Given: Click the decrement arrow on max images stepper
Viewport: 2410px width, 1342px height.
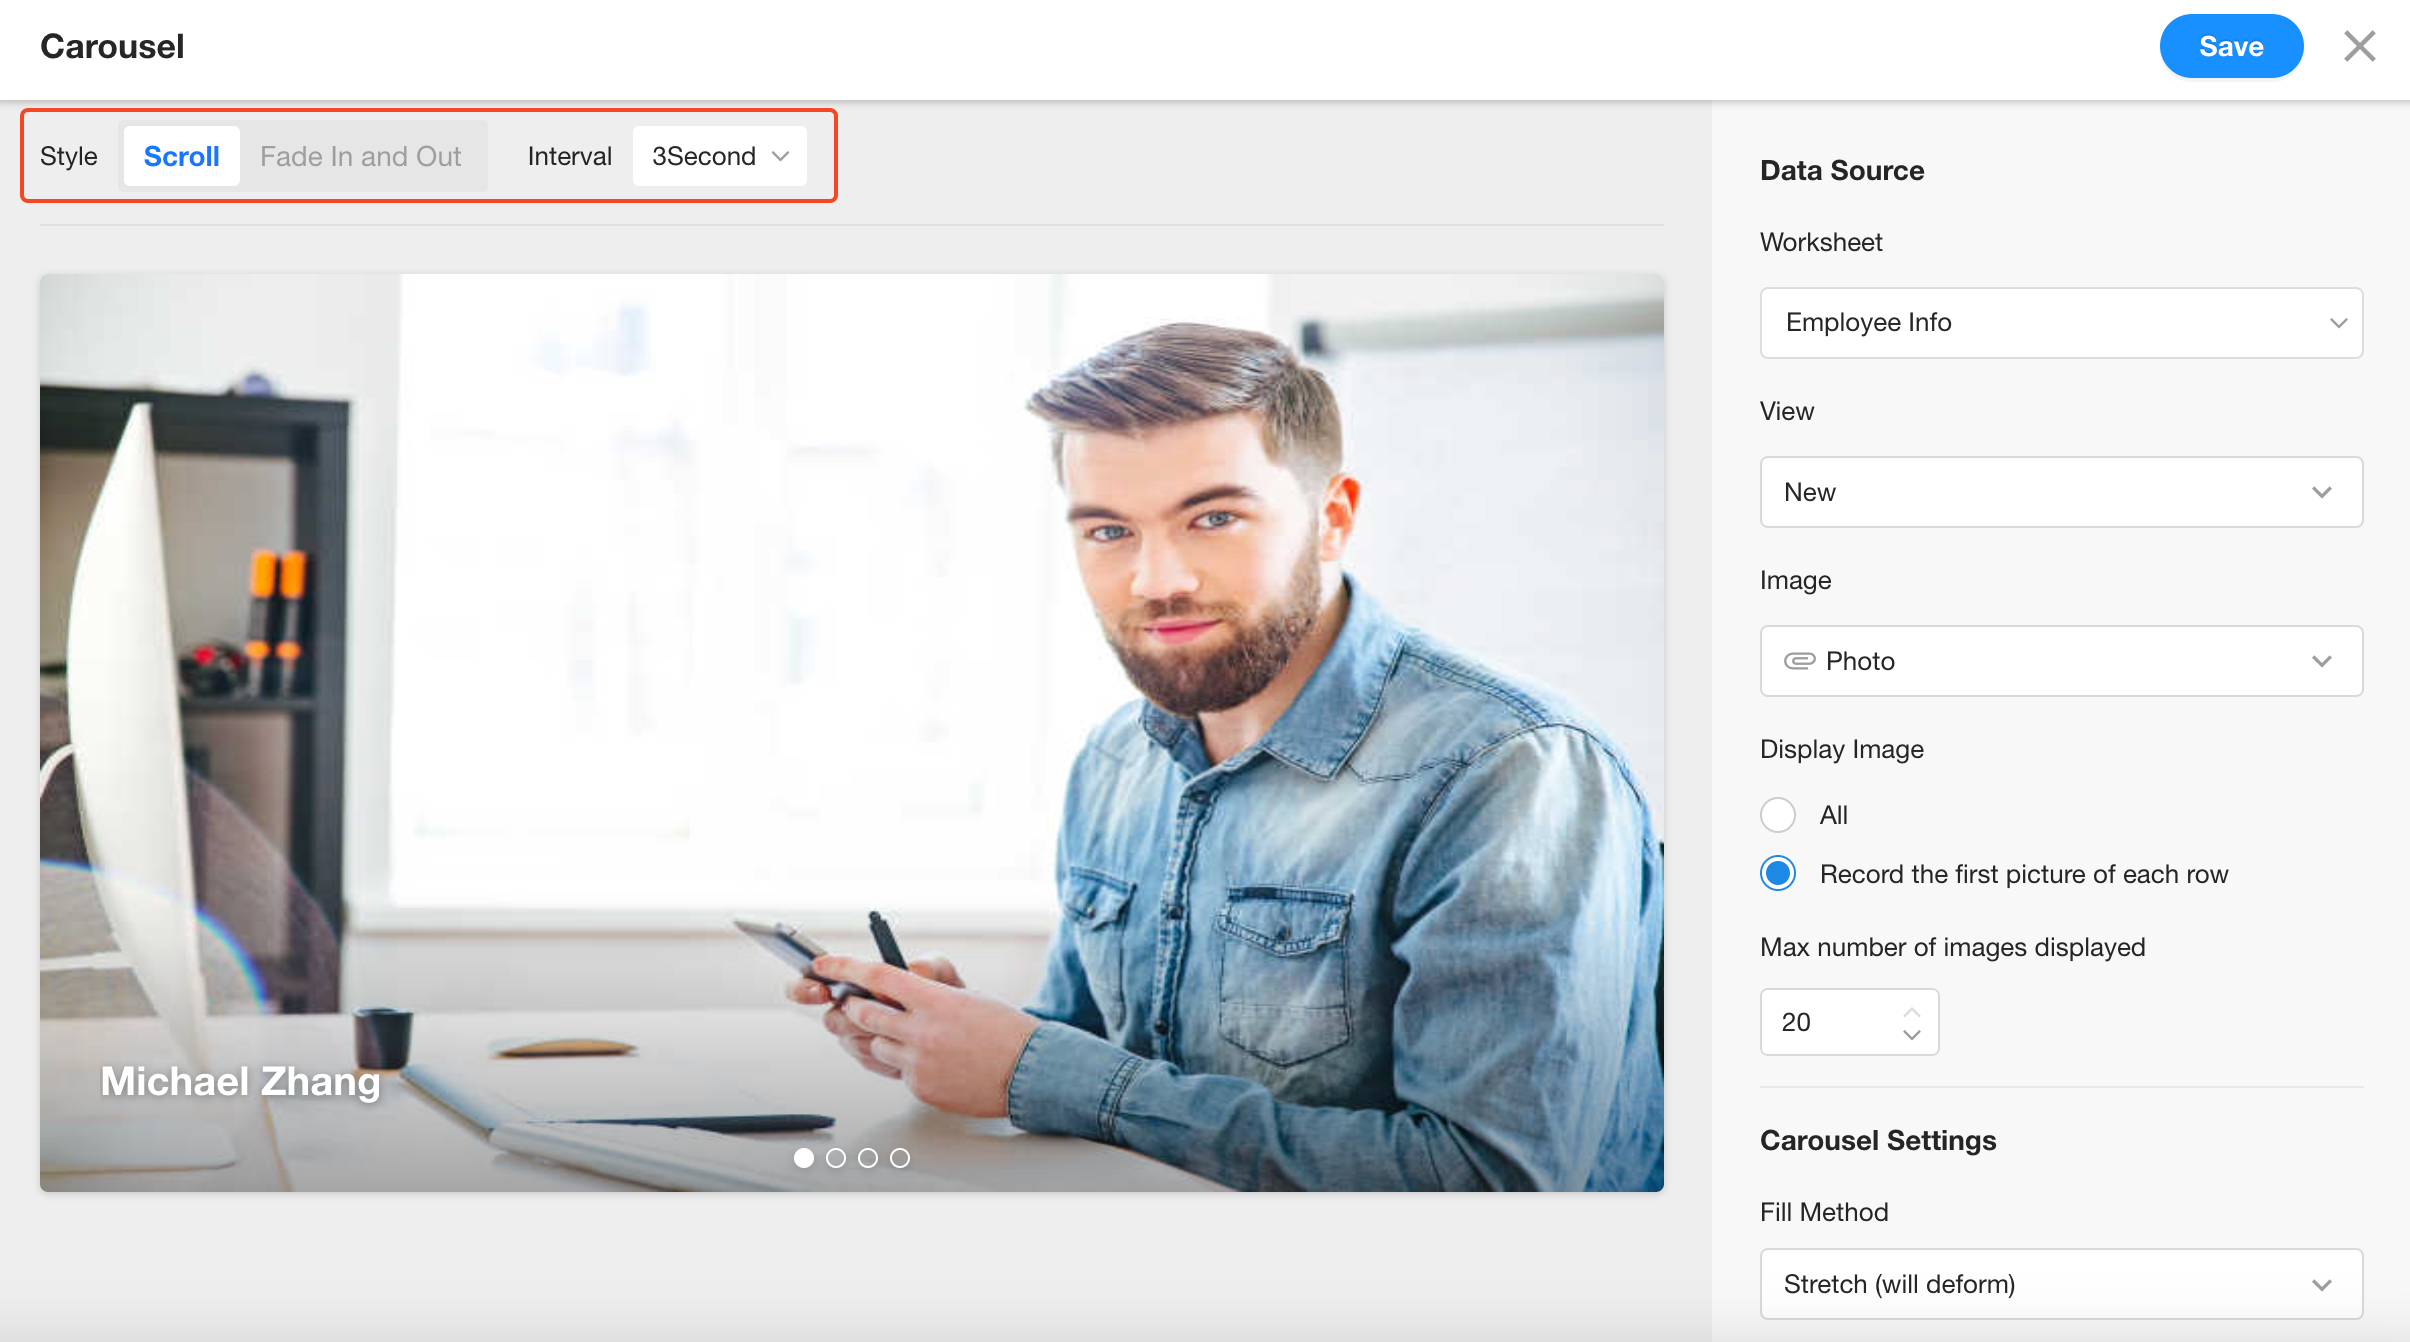Looking at the screenshot, I should (x=1911, y=1035).
